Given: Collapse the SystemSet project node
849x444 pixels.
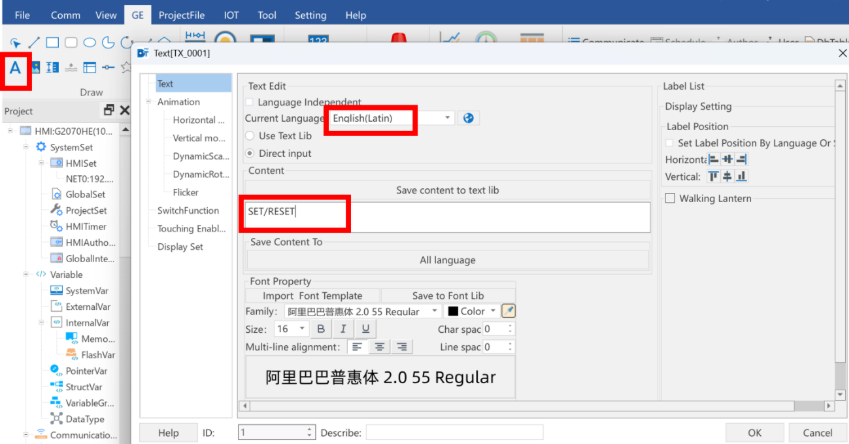Looking at the screenshot, I should [25, 147].
